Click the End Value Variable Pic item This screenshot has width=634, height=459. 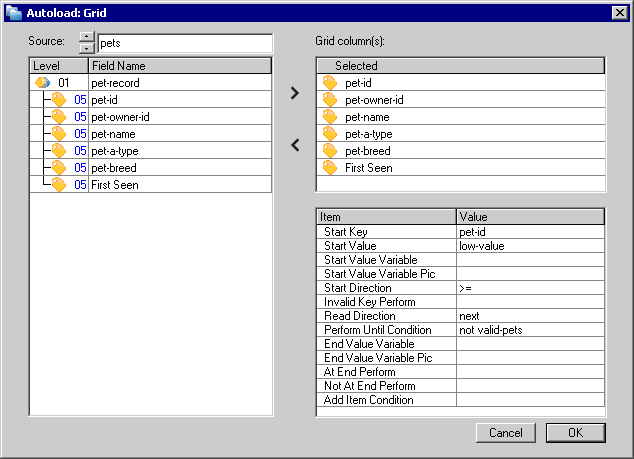[x=387, y=358]
